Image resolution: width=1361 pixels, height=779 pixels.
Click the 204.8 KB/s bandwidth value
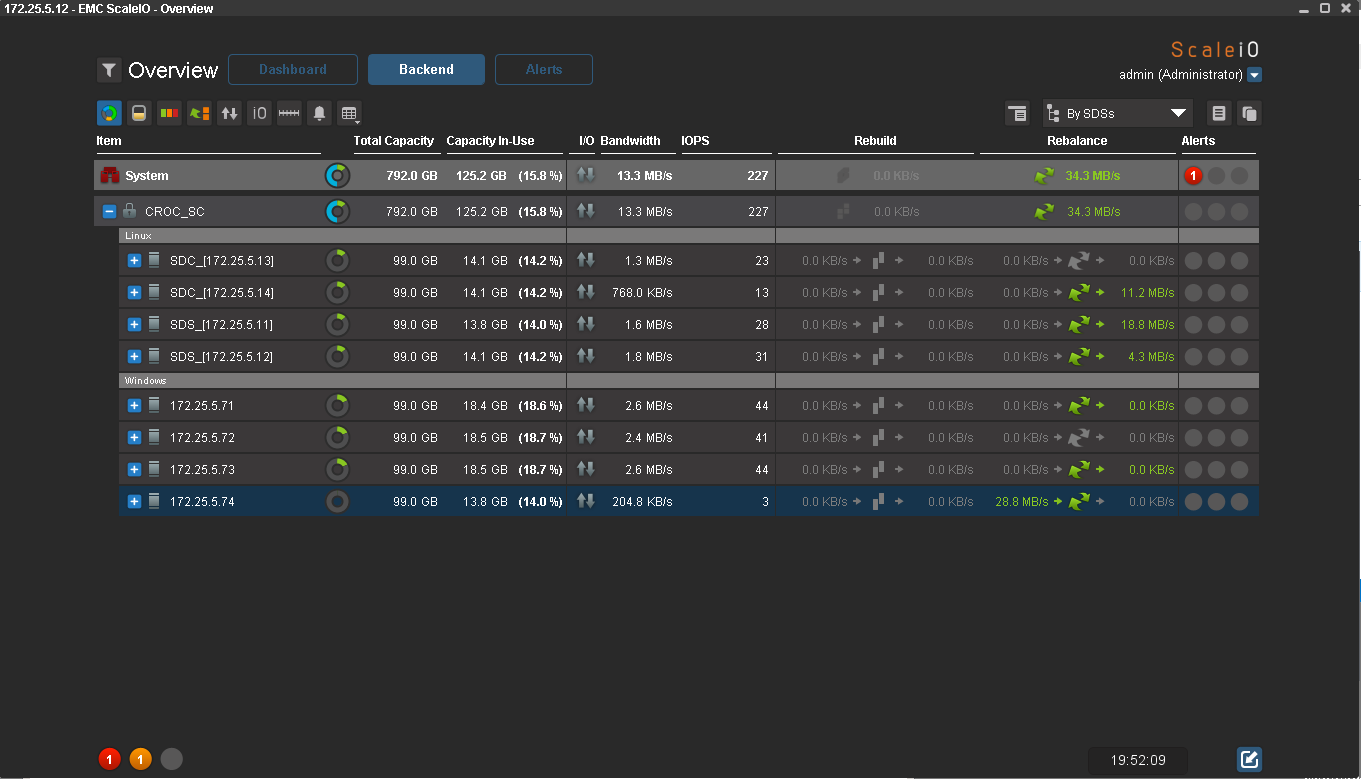642,502
